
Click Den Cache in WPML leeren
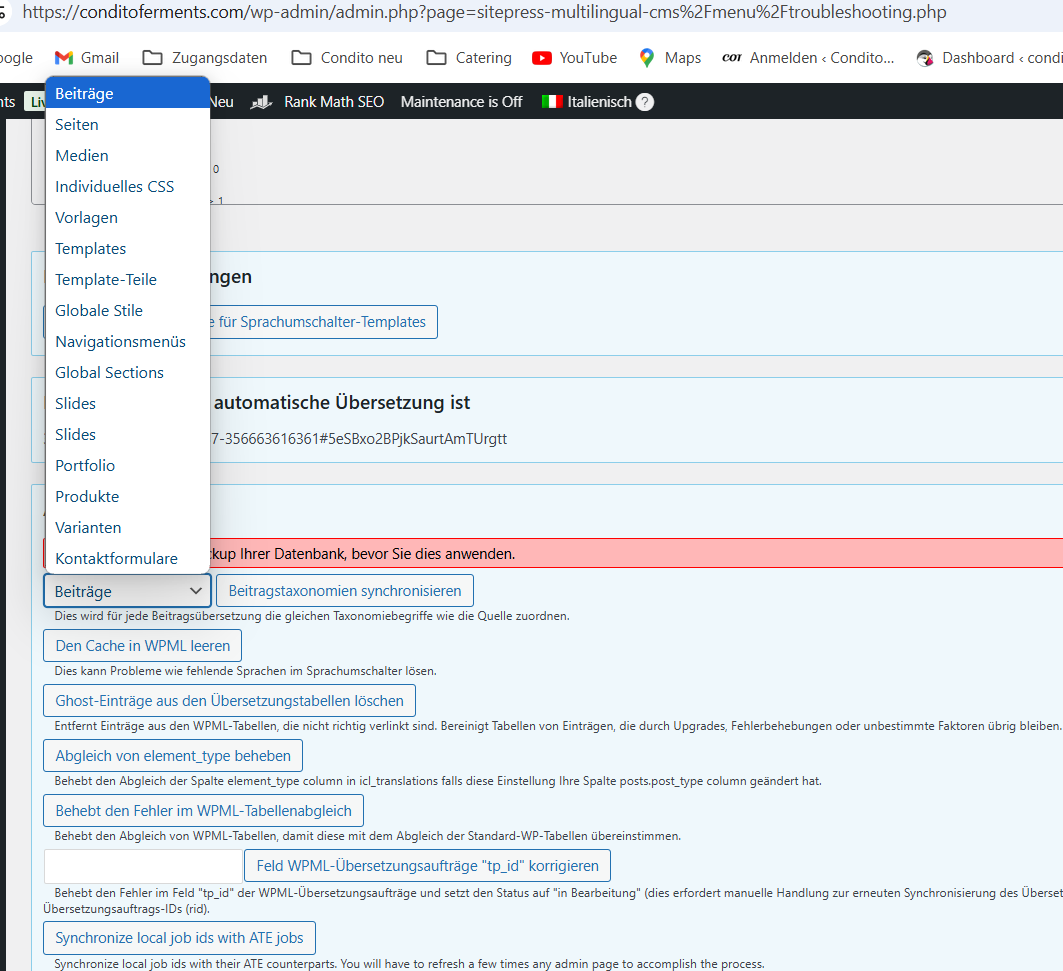[142, 646]
